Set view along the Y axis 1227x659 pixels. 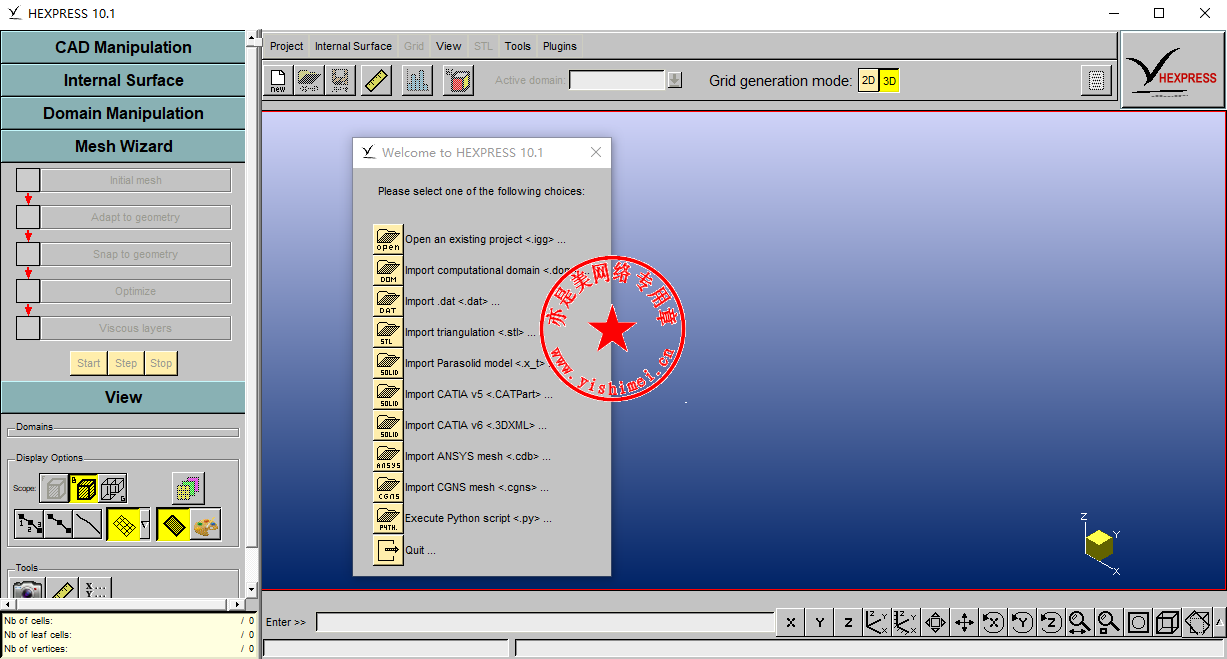tap(820, 622)
